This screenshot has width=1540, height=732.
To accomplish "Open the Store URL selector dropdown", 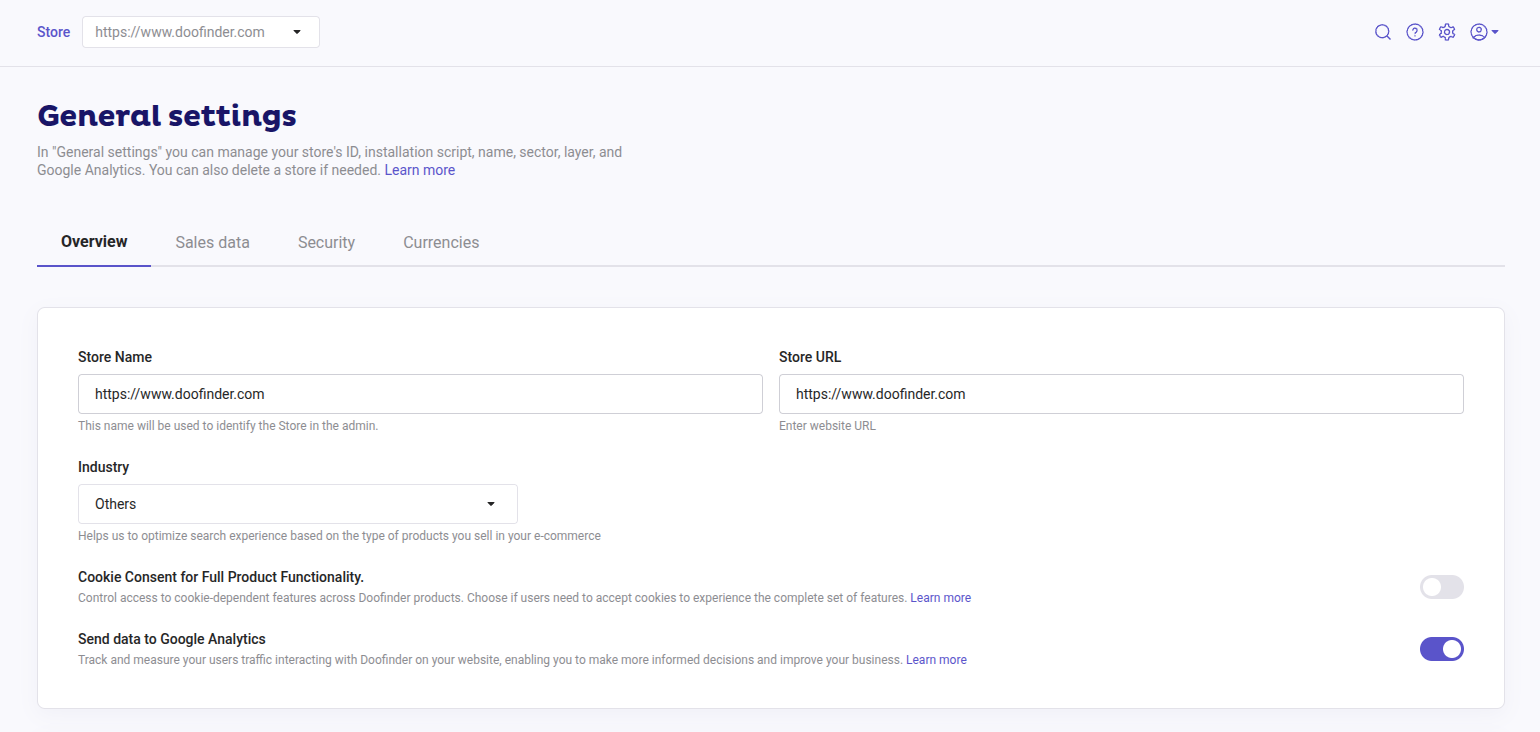I will click(x=297, y=31).
